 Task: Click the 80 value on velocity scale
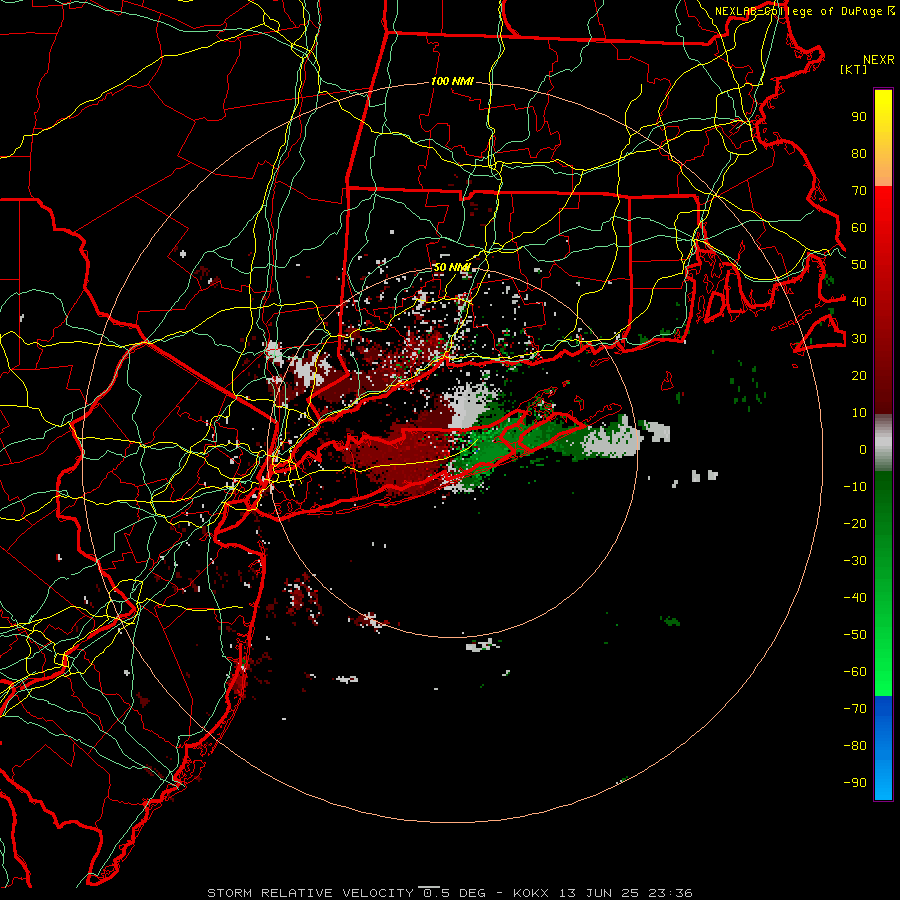tap(859, 154)
